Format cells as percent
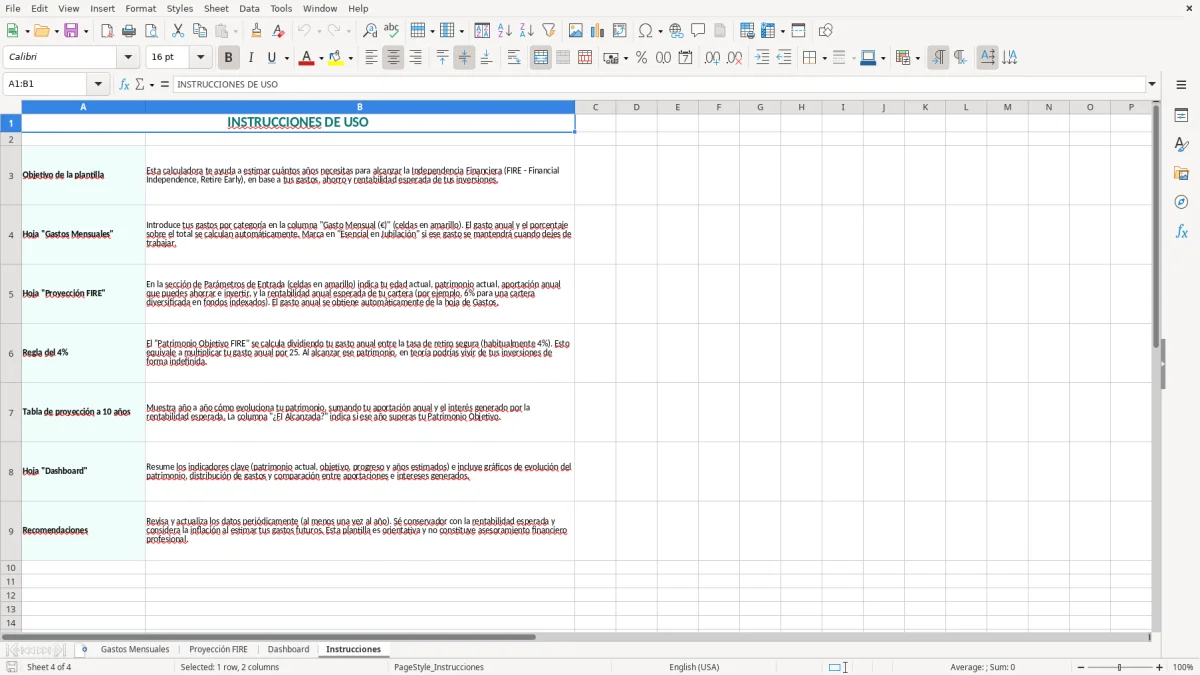The height and width of the screenshot is (675, 1200). click(x=642, y=58)
